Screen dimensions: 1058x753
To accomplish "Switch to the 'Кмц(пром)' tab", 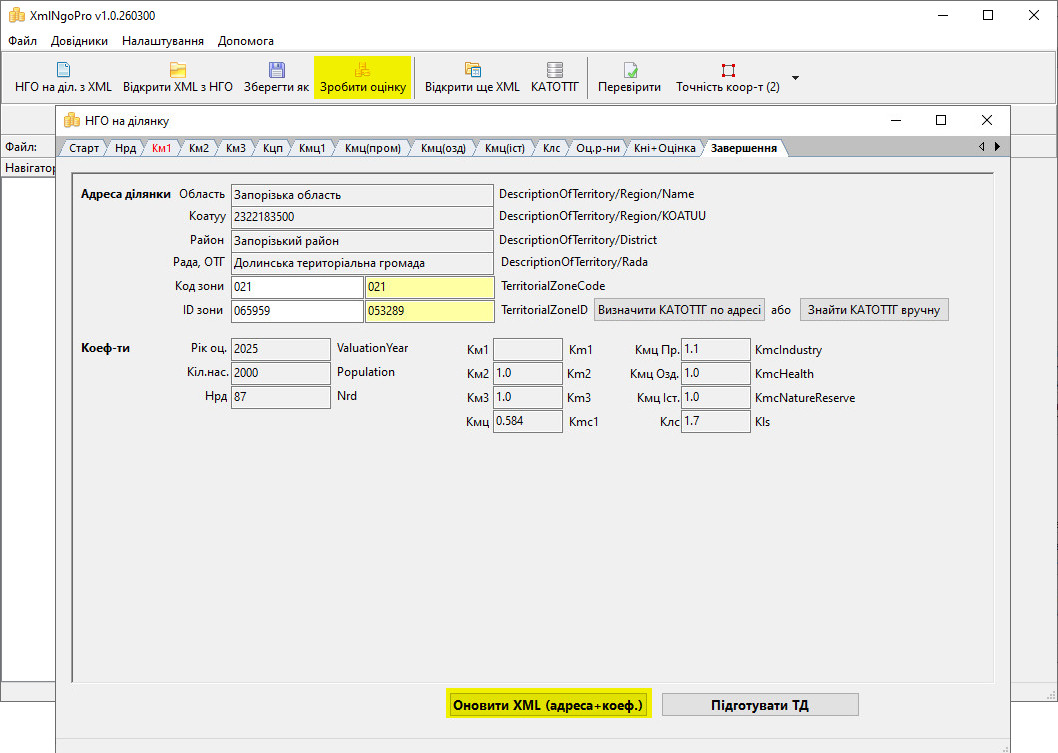I will (x=372, y=148).
